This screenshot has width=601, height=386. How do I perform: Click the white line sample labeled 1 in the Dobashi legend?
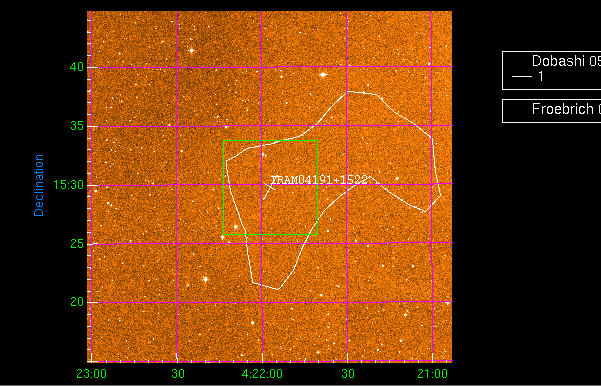point(522,77)
